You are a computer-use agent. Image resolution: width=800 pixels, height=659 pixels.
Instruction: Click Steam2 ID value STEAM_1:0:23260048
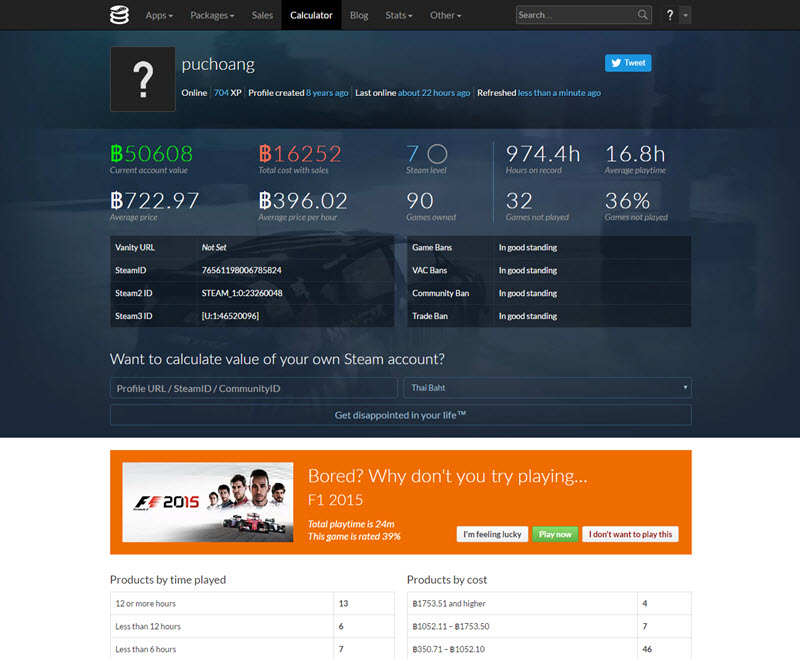tap(242, 293)
